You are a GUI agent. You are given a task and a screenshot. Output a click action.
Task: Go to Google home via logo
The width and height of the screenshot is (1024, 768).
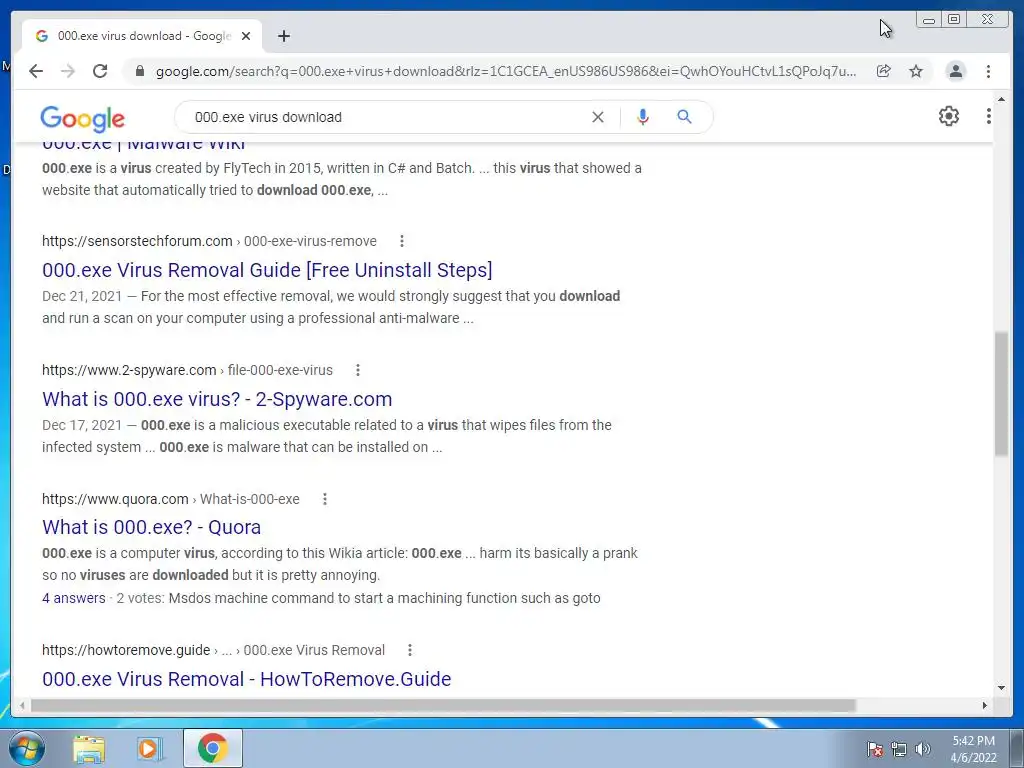82,118
